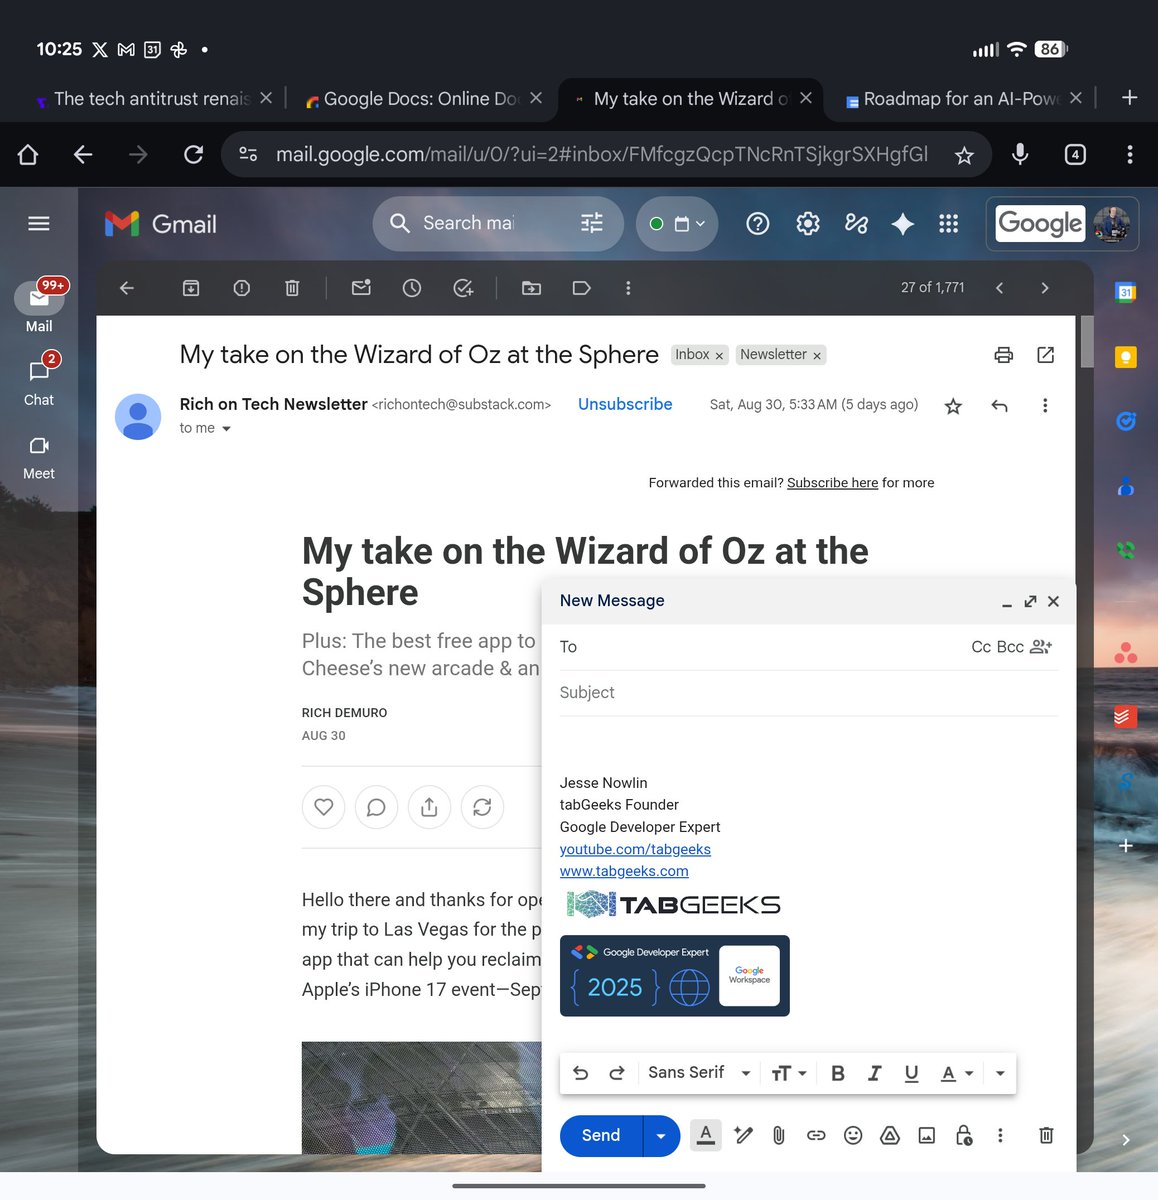Viewport: 1158px width, 1200px height.
Task: Open Google Keep from the side panel
Action: [1125, 356]
